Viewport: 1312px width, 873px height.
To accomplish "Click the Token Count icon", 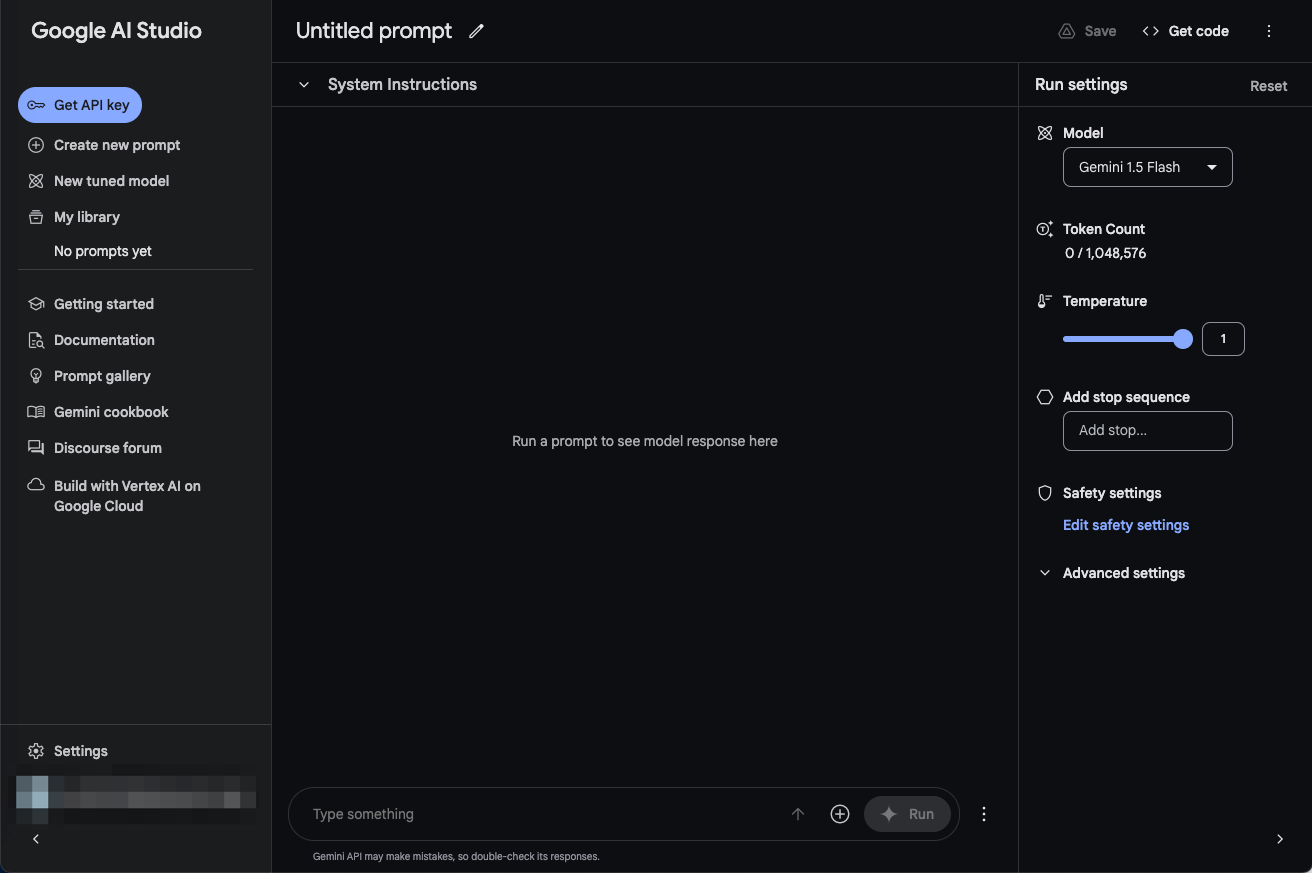I will (1045, 229).
